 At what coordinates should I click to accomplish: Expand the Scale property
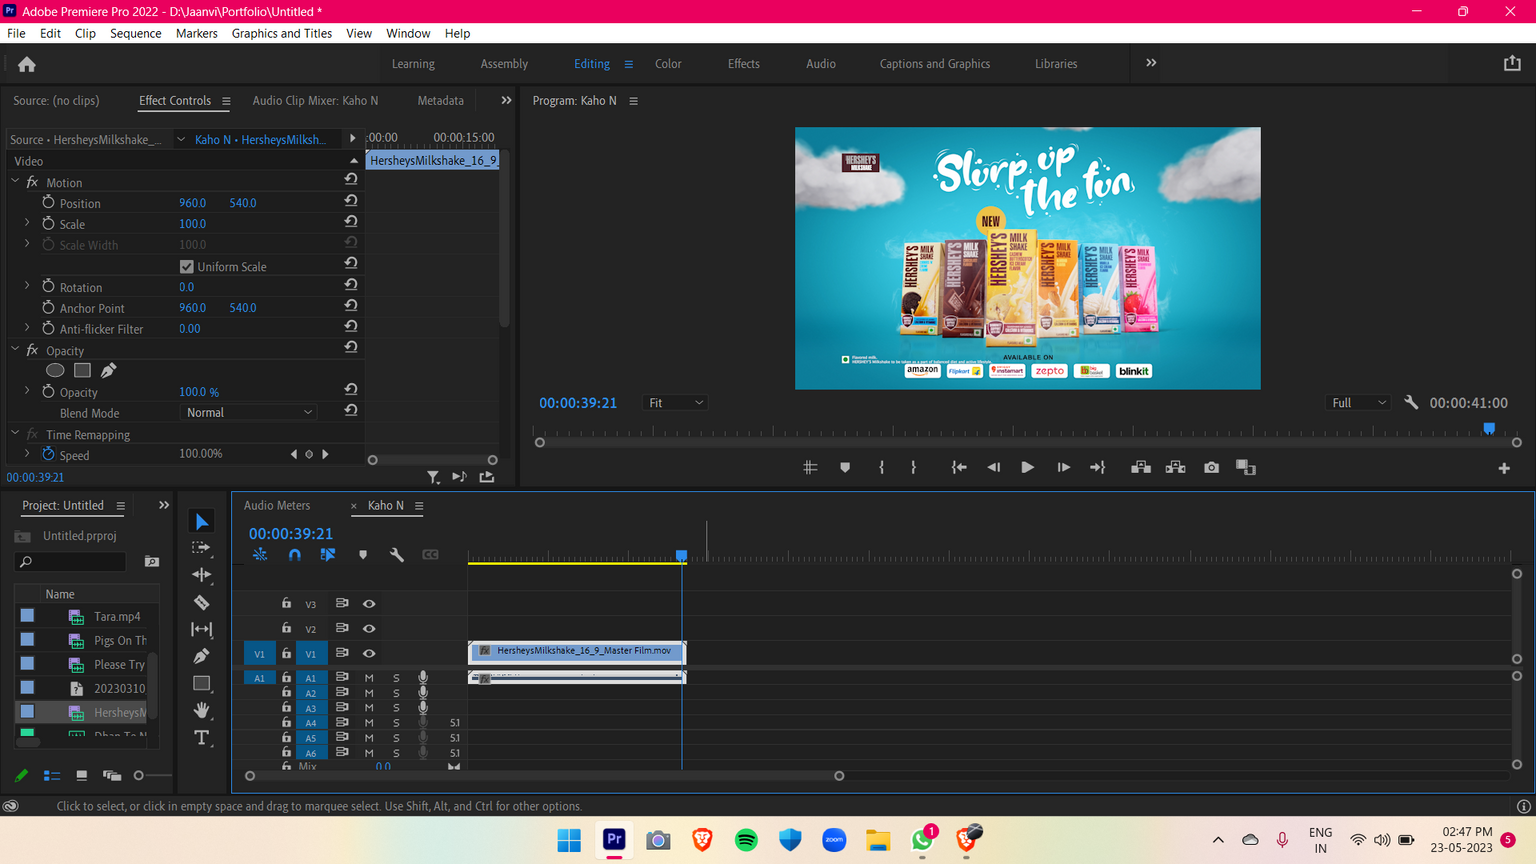[x=27, y=223]
